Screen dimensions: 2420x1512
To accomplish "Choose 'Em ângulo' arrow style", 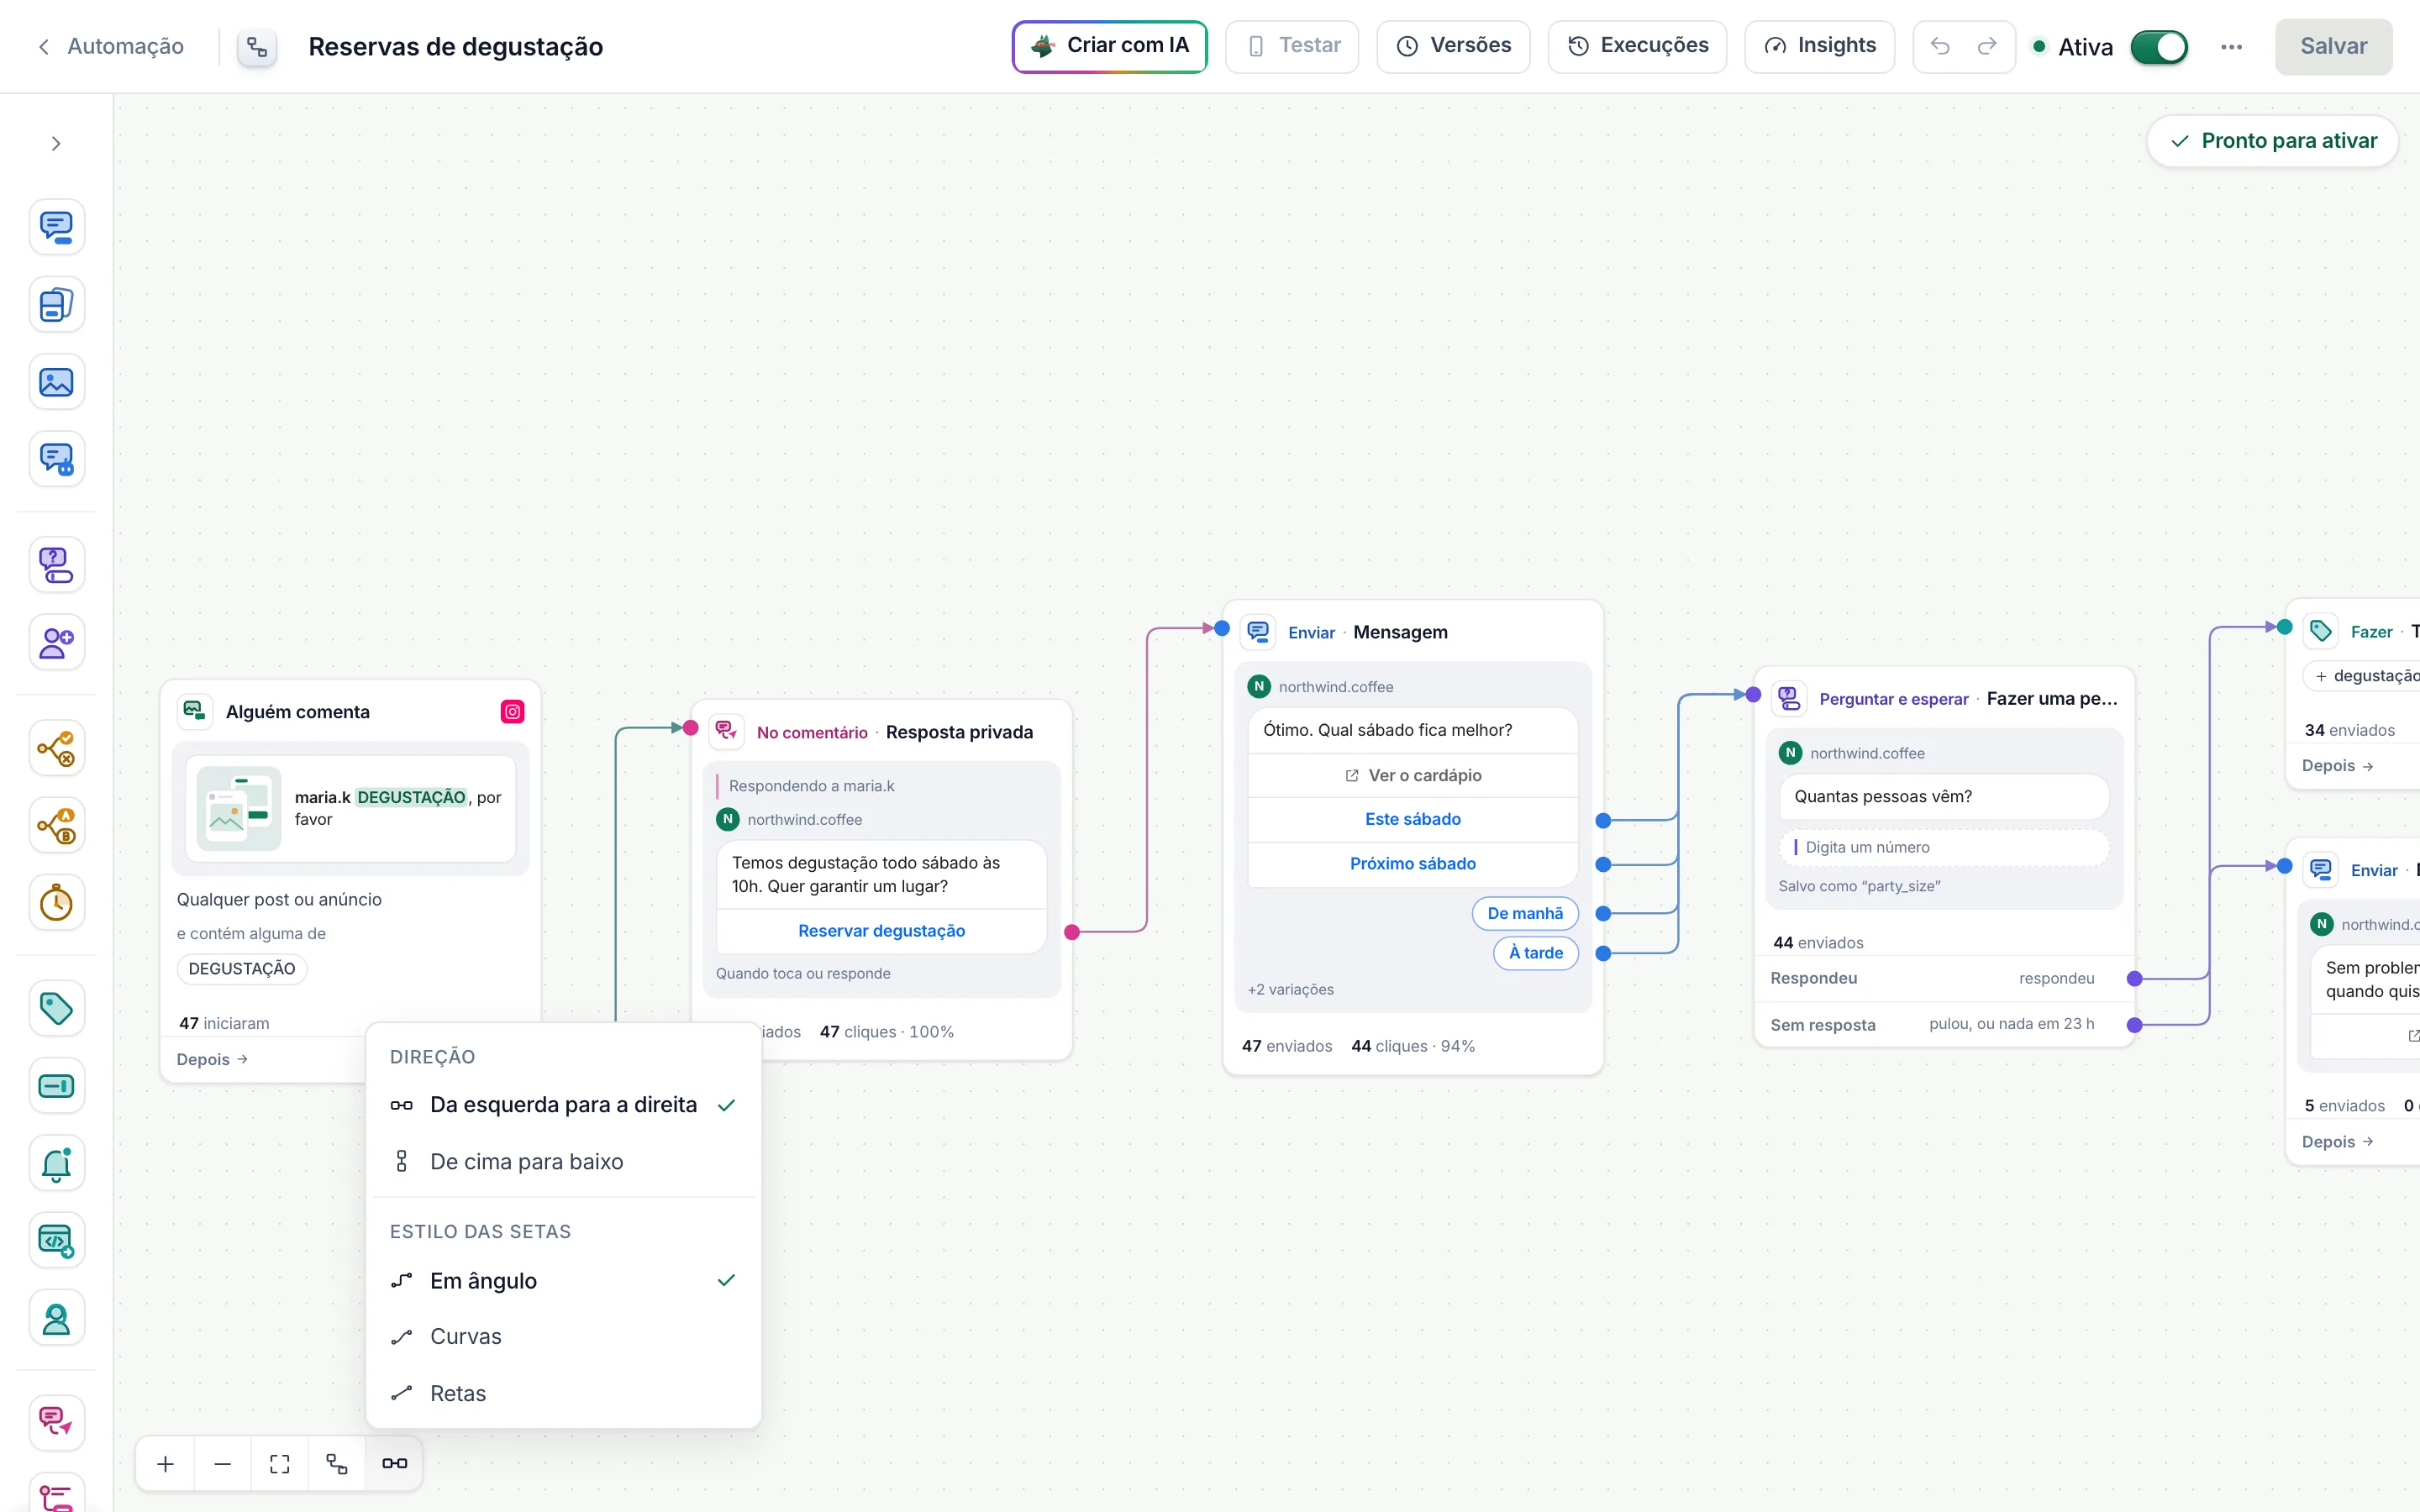I will coord(564,1281).
